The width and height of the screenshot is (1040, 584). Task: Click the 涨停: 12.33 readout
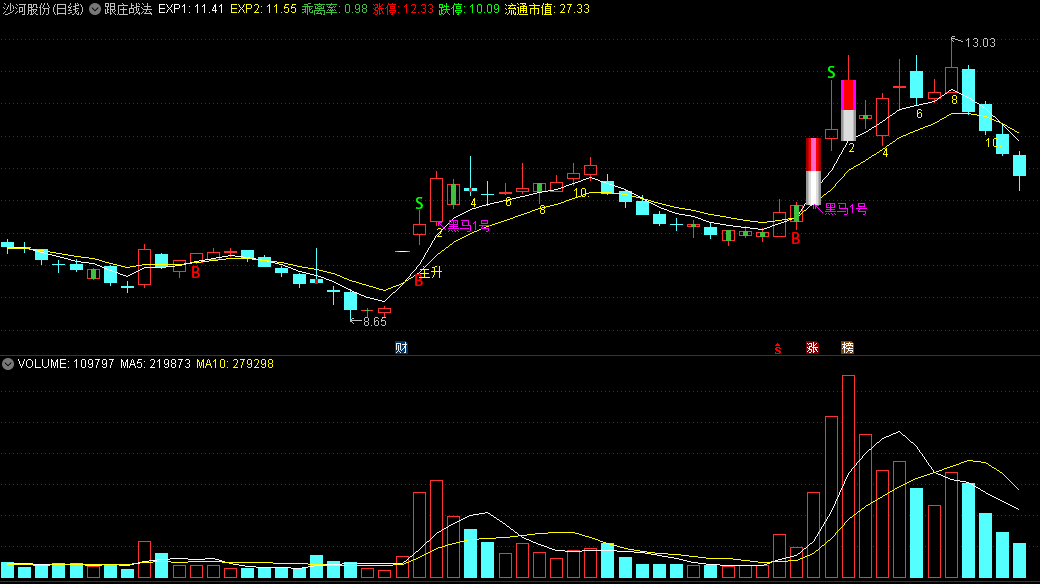click(x=403, y=9)
